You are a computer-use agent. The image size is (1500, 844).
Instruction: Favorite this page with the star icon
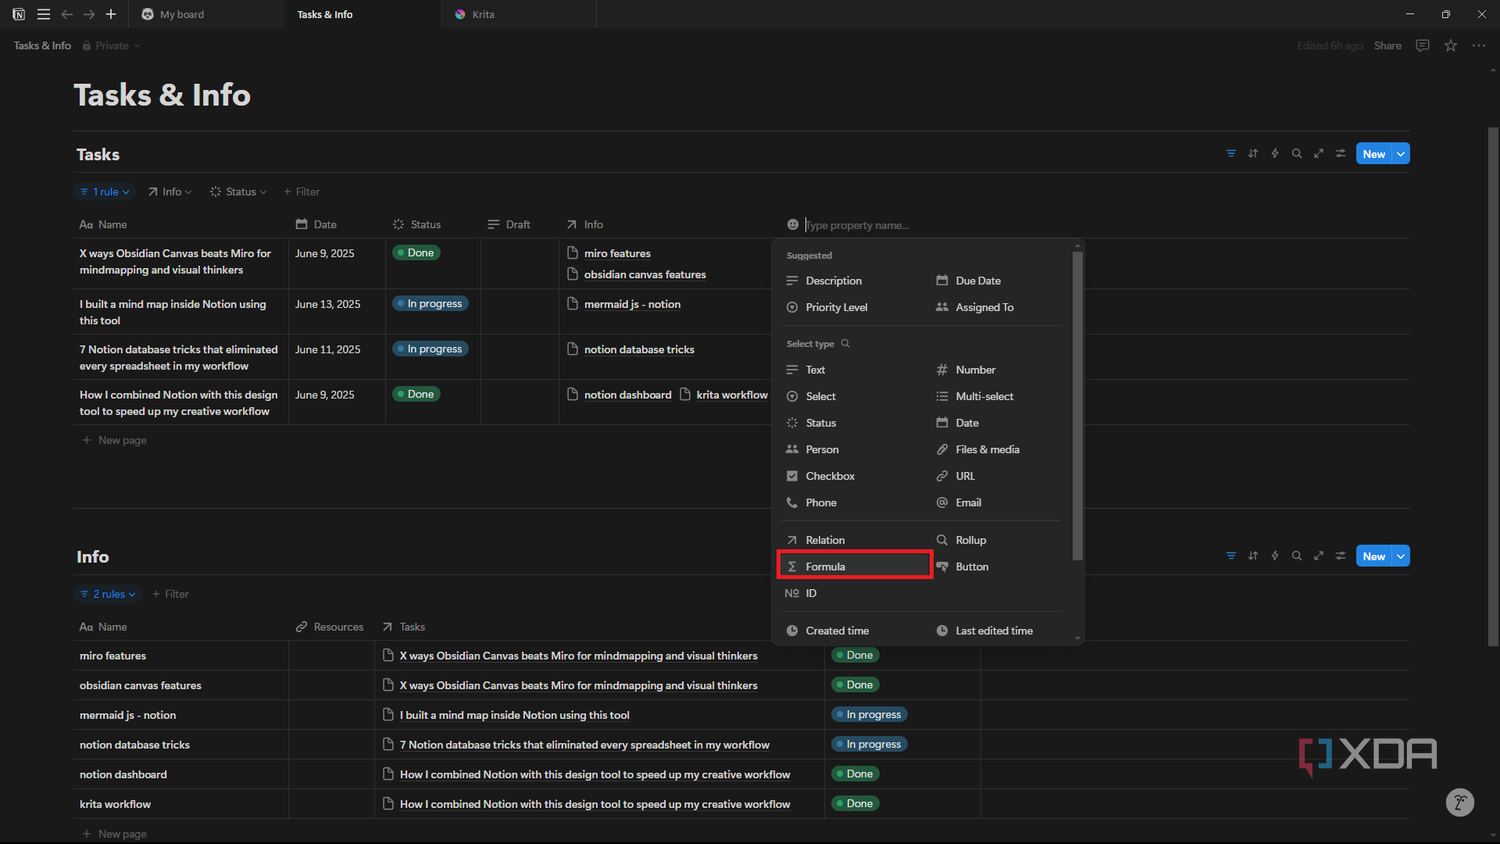[x=1451, y=46]
